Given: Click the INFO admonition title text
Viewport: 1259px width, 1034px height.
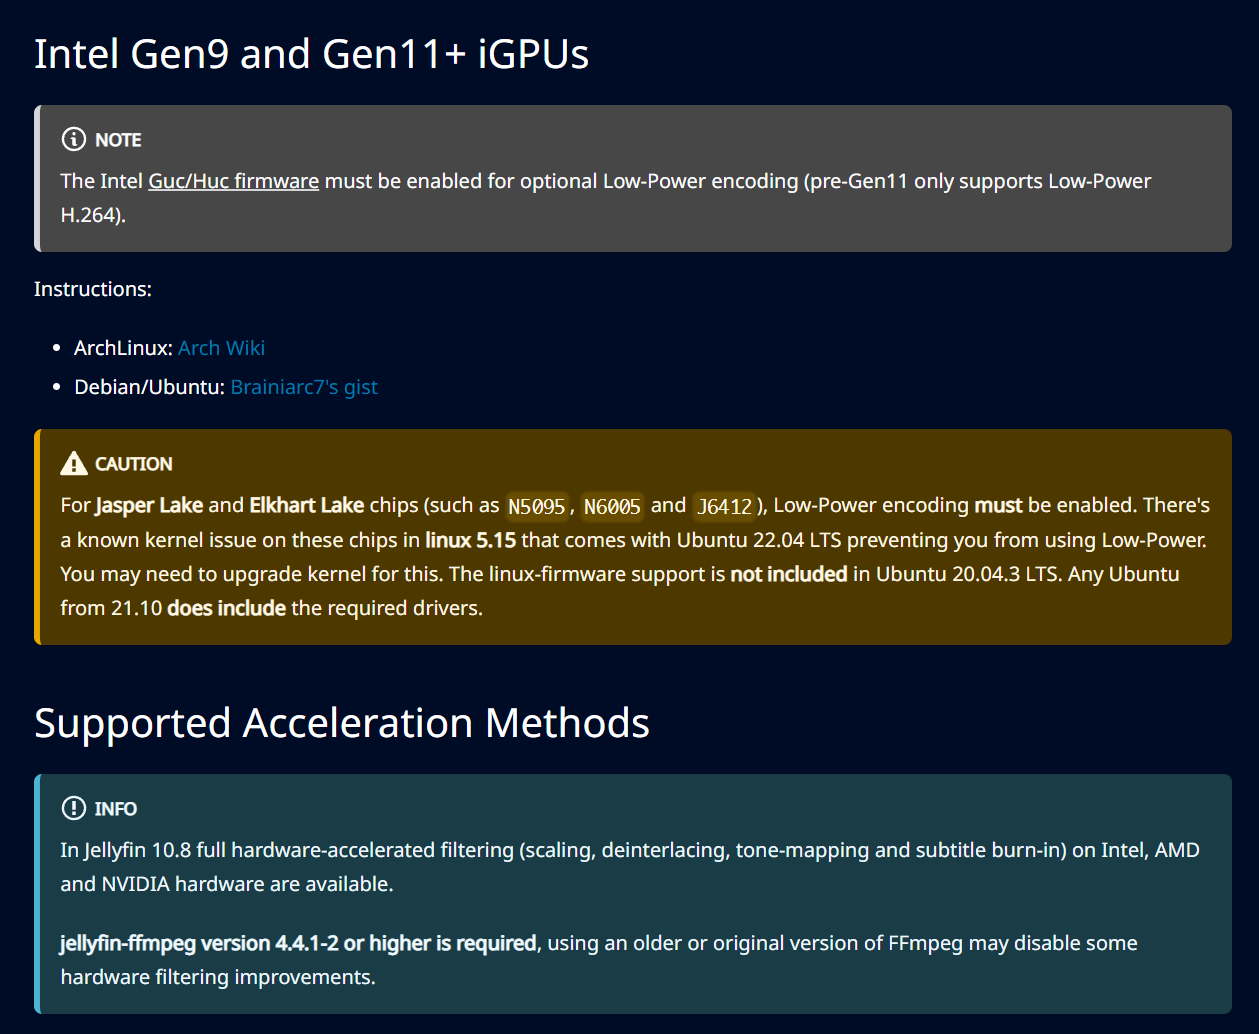Looking at the screenshot, I should click(x=116, y=809).
